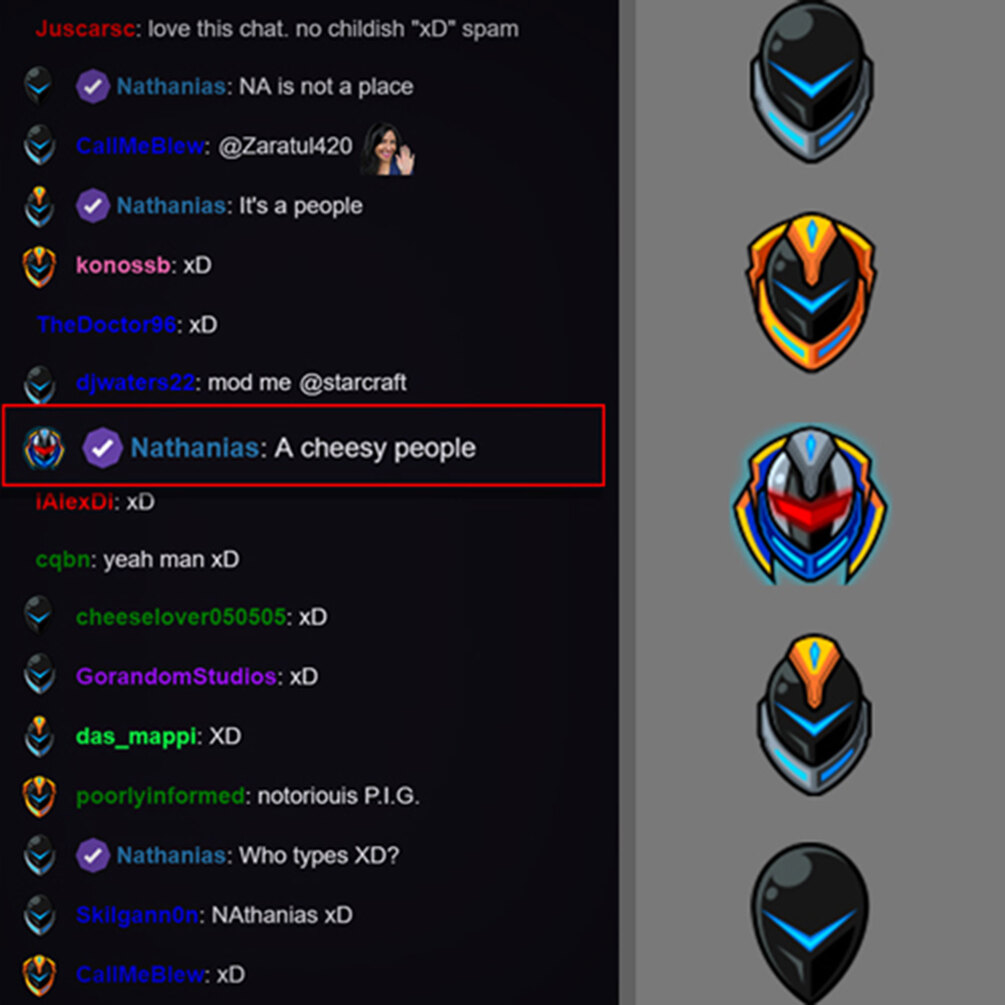Click the partially cropped black helmet at bottom right
1005x1005 pixels.
click(810, 923)
